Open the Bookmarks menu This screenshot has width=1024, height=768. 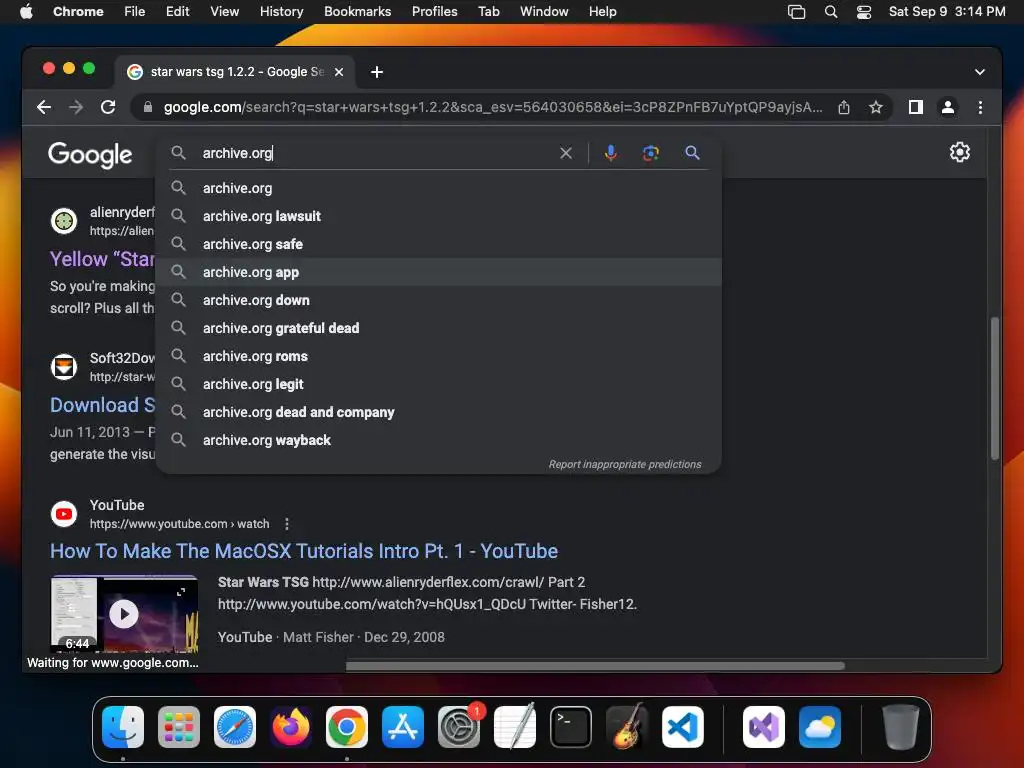[x=357, y=12]
